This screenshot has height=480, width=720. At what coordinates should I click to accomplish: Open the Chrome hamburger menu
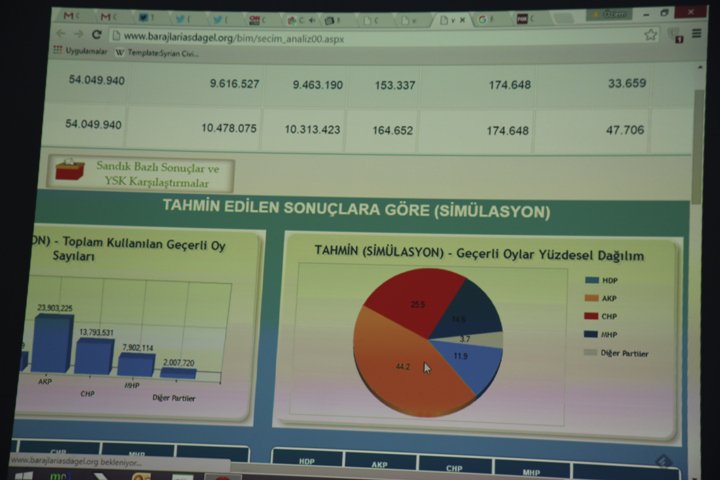[x=697, y=34]
